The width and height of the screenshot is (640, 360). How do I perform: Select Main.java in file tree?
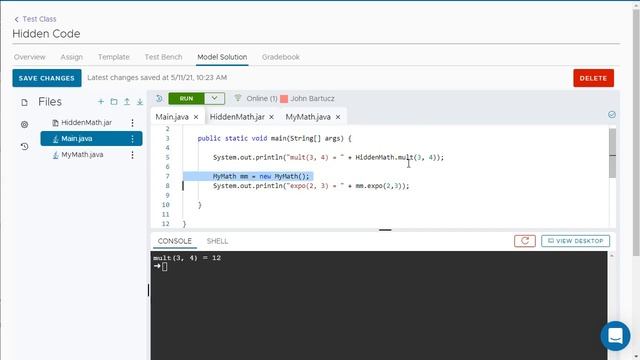[91, 138]
